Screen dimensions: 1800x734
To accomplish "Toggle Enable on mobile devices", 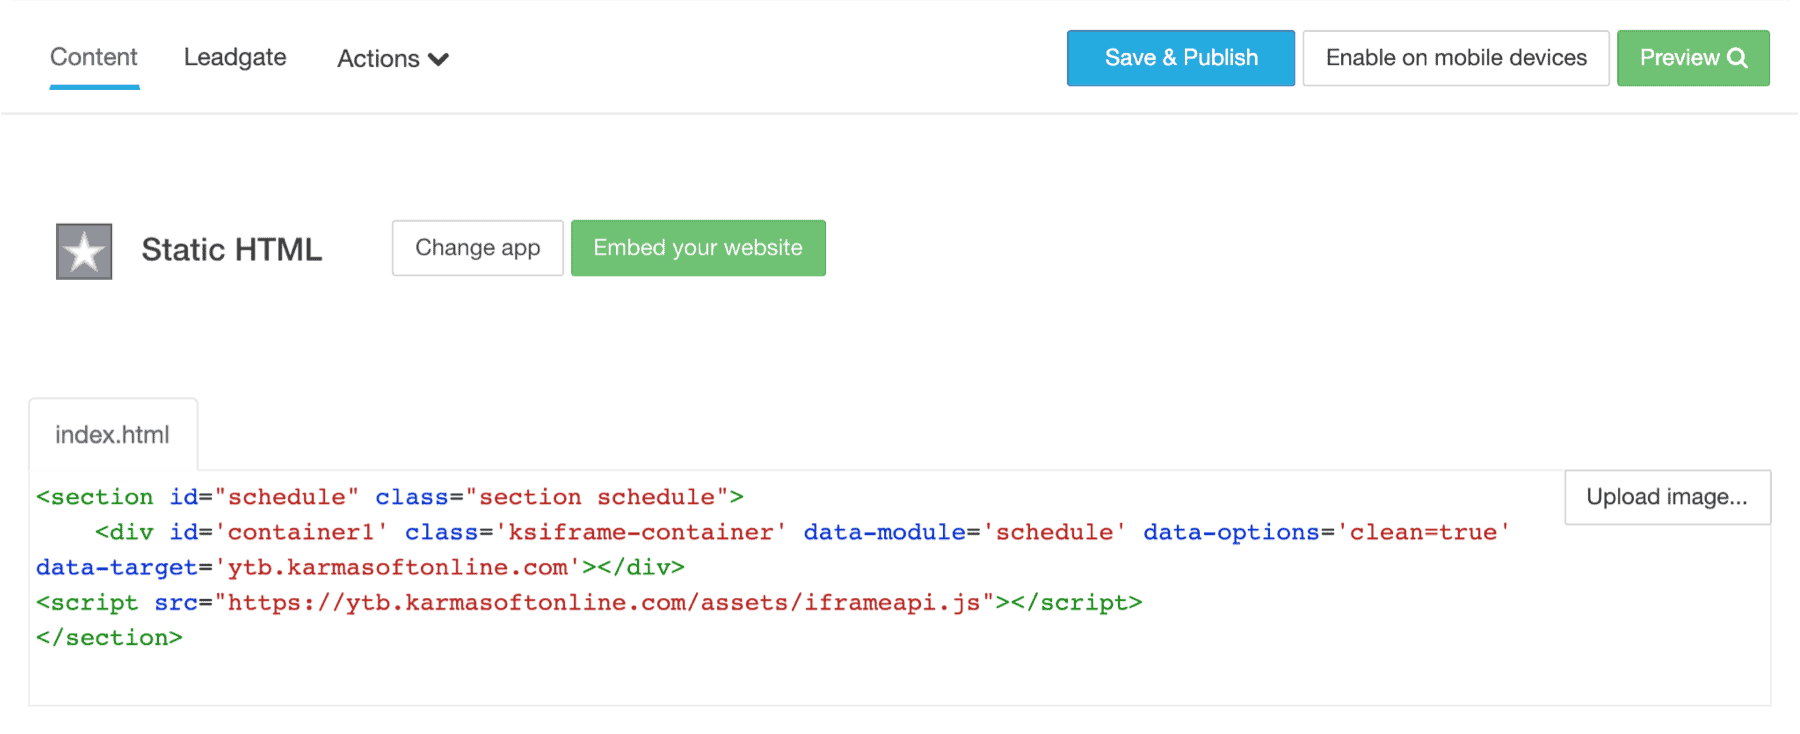I will point(1455,58).
